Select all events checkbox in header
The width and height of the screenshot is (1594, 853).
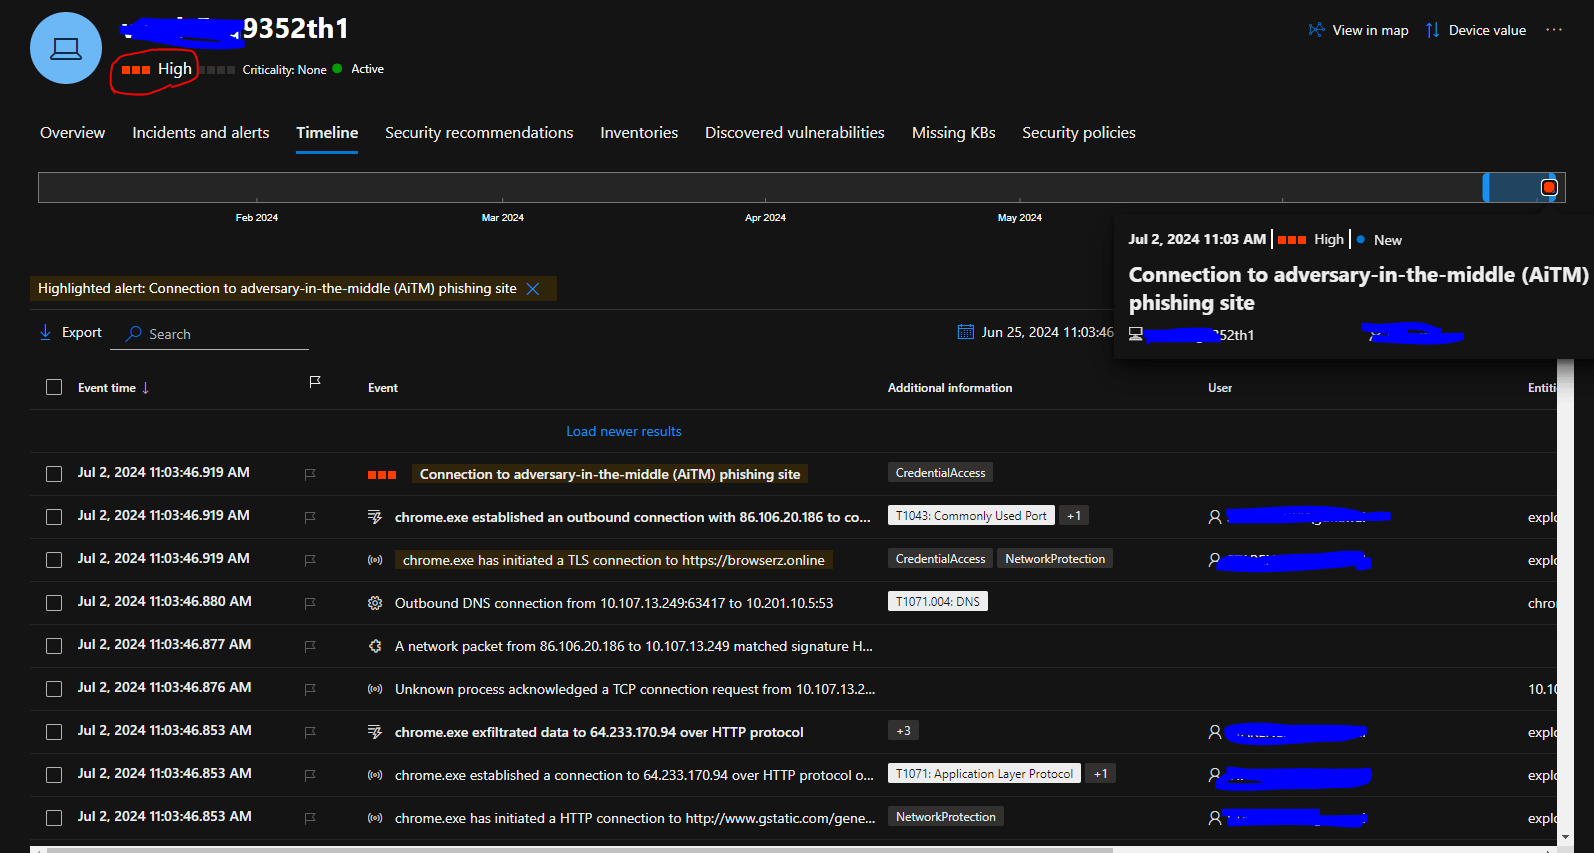54,387
